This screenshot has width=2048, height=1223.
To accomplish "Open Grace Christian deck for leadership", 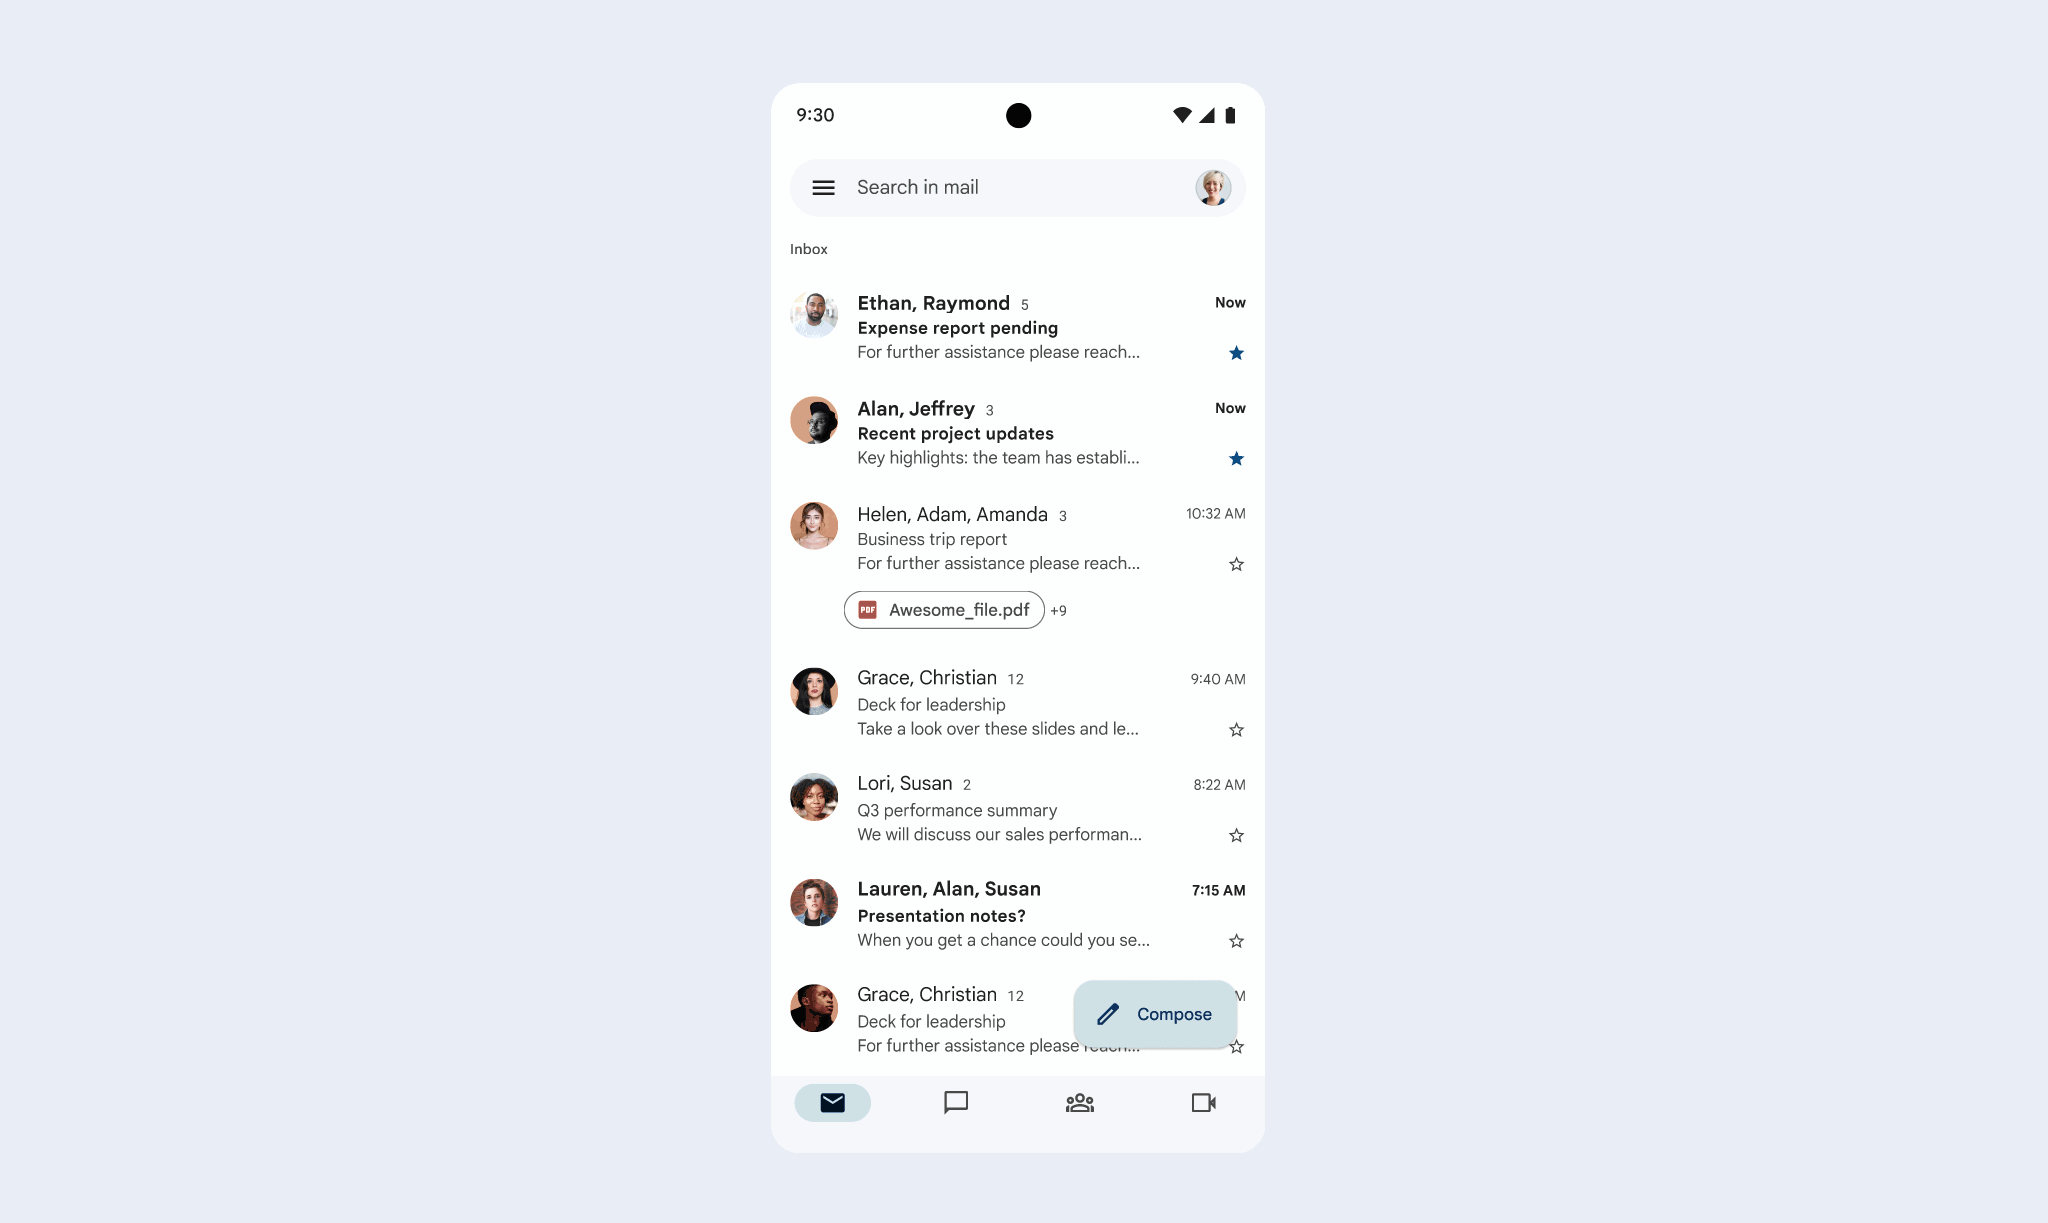I will [1017, 703].
